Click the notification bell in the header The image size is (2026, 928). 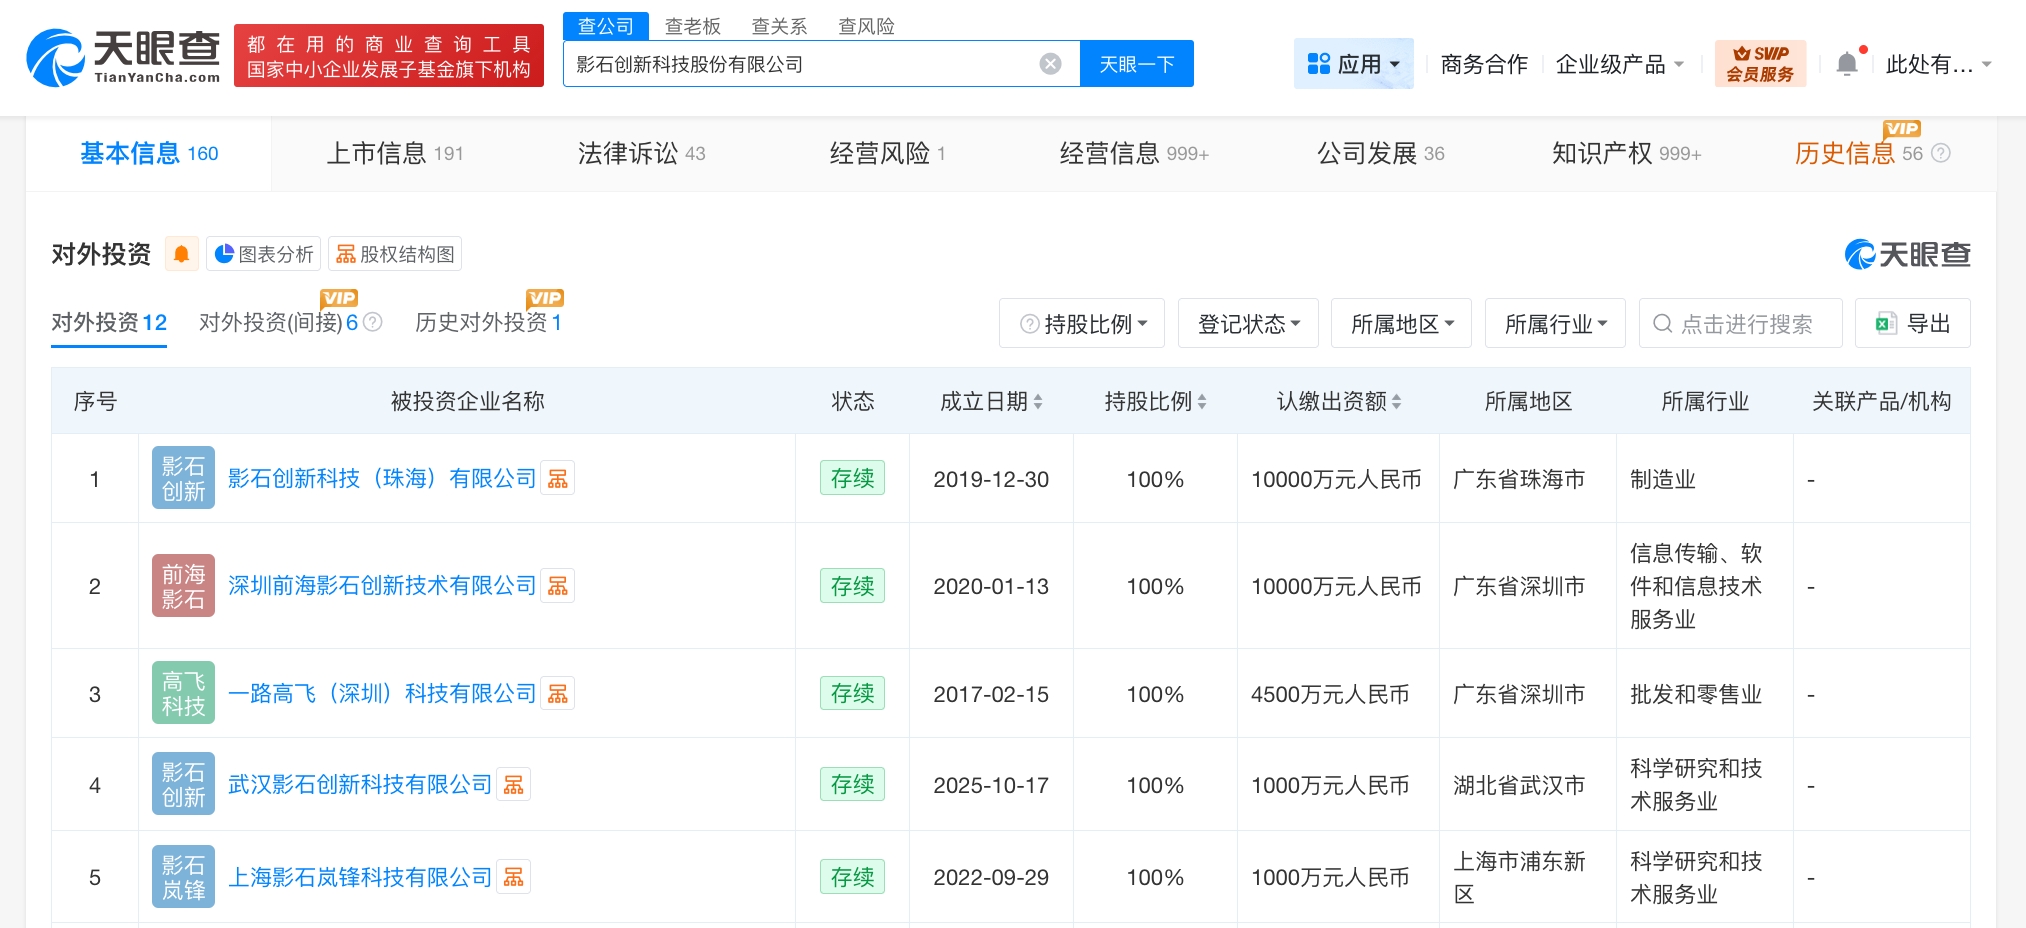tap(1846, 64)
